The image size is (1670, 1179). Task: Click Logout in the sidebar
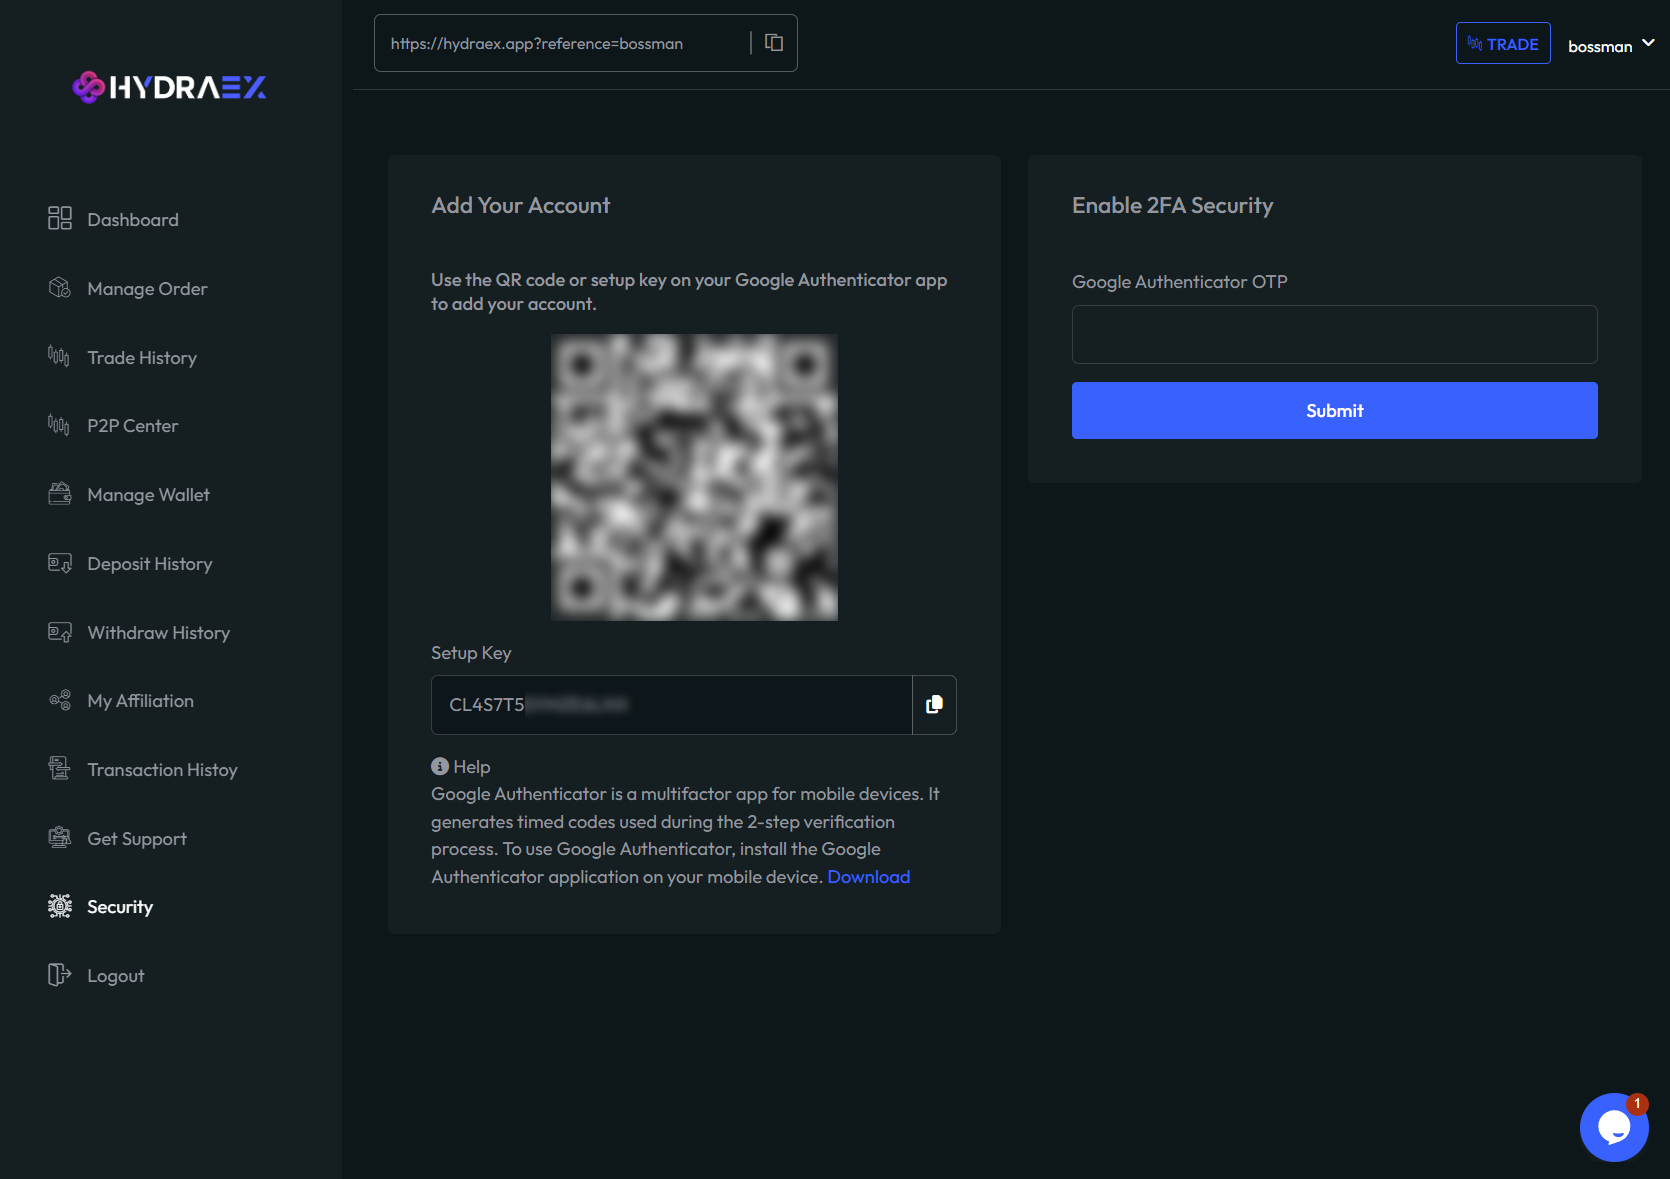[115, 975]
